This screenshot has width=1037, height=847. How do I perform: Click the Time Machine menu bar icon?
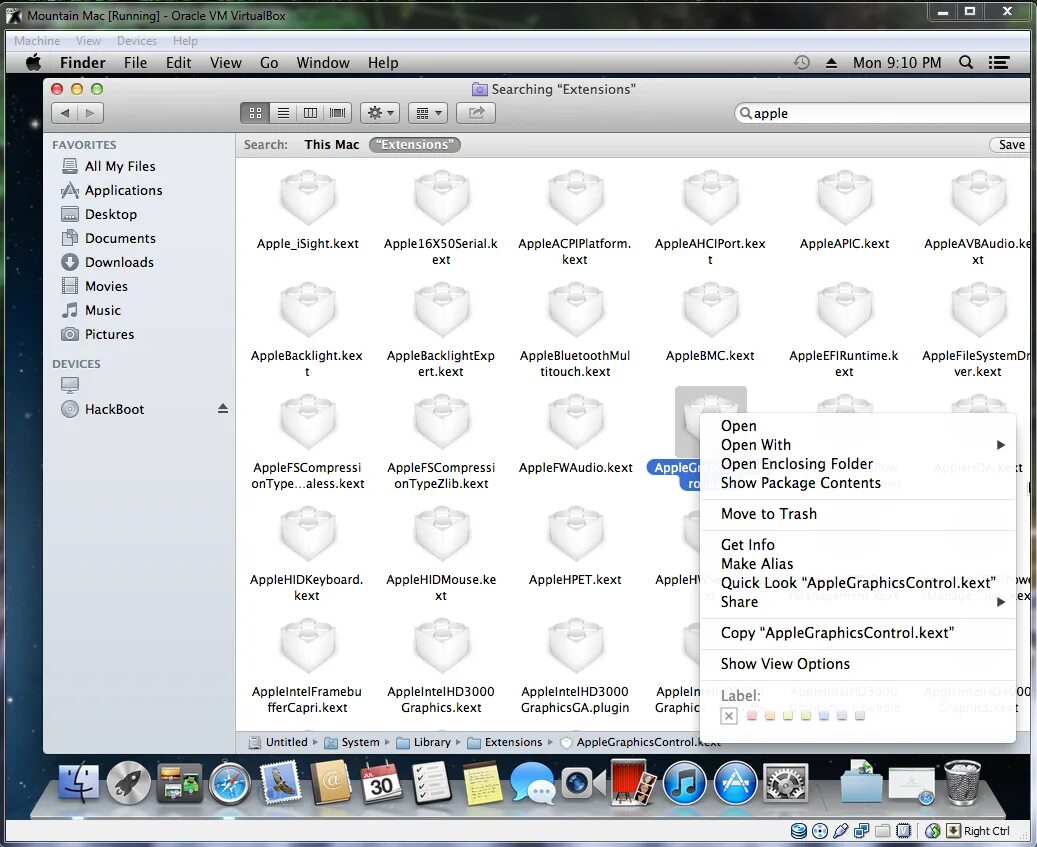[x=802, y=63]
